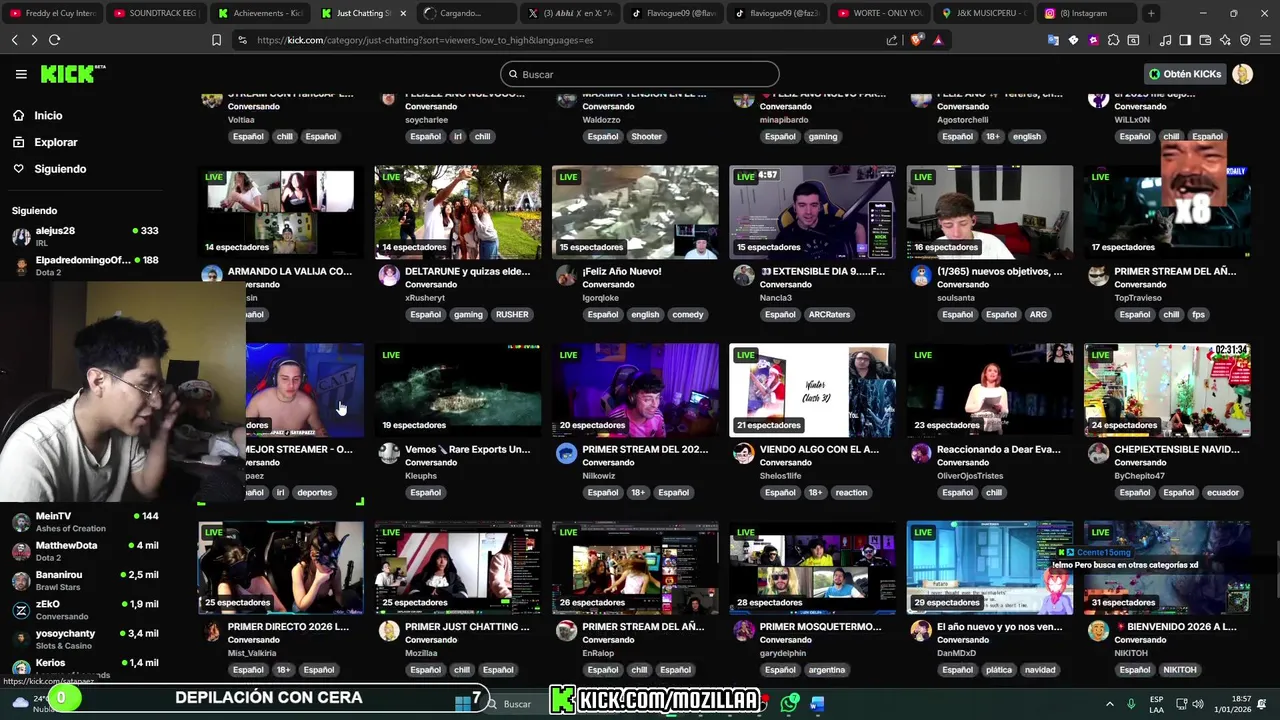The image size is (1280, 720).
Task: Open the PRIMER MOSQUETERMO... stream title
Action: [x=820, y=627]
